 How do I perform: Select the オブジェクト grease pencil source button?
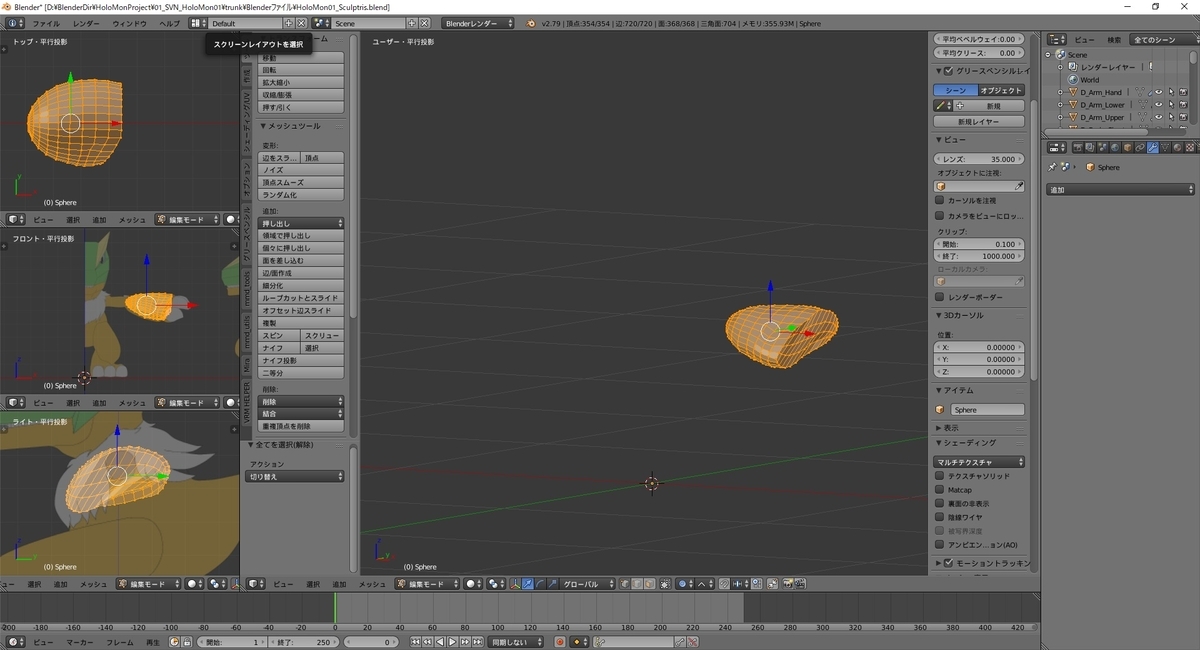pyautogui.click(x=1002, y=90)
